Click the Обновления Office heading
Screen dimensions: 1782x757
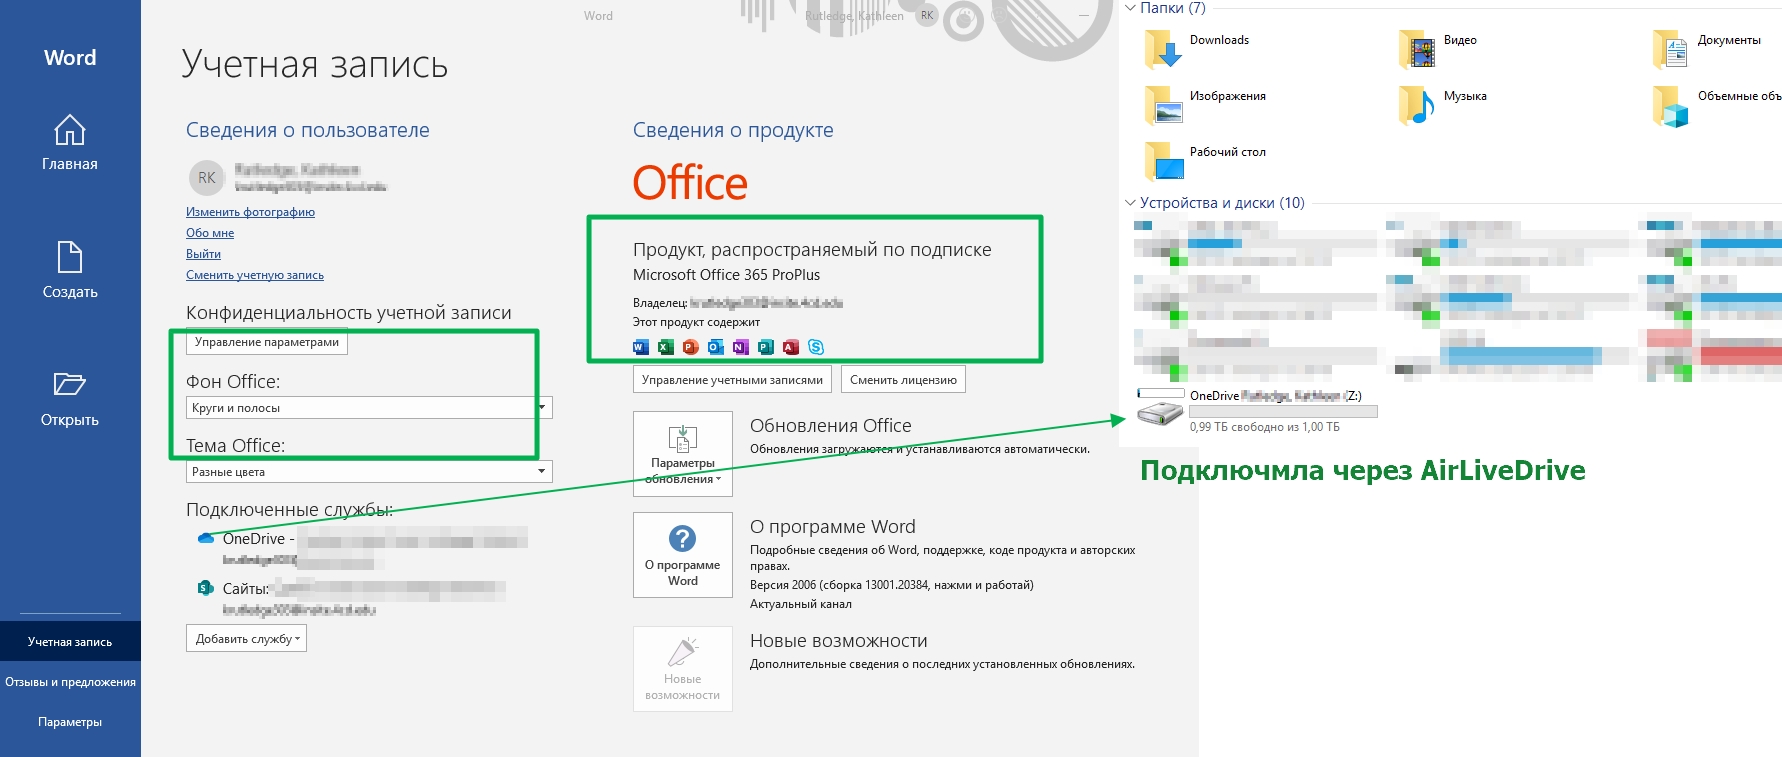[831, 426]
